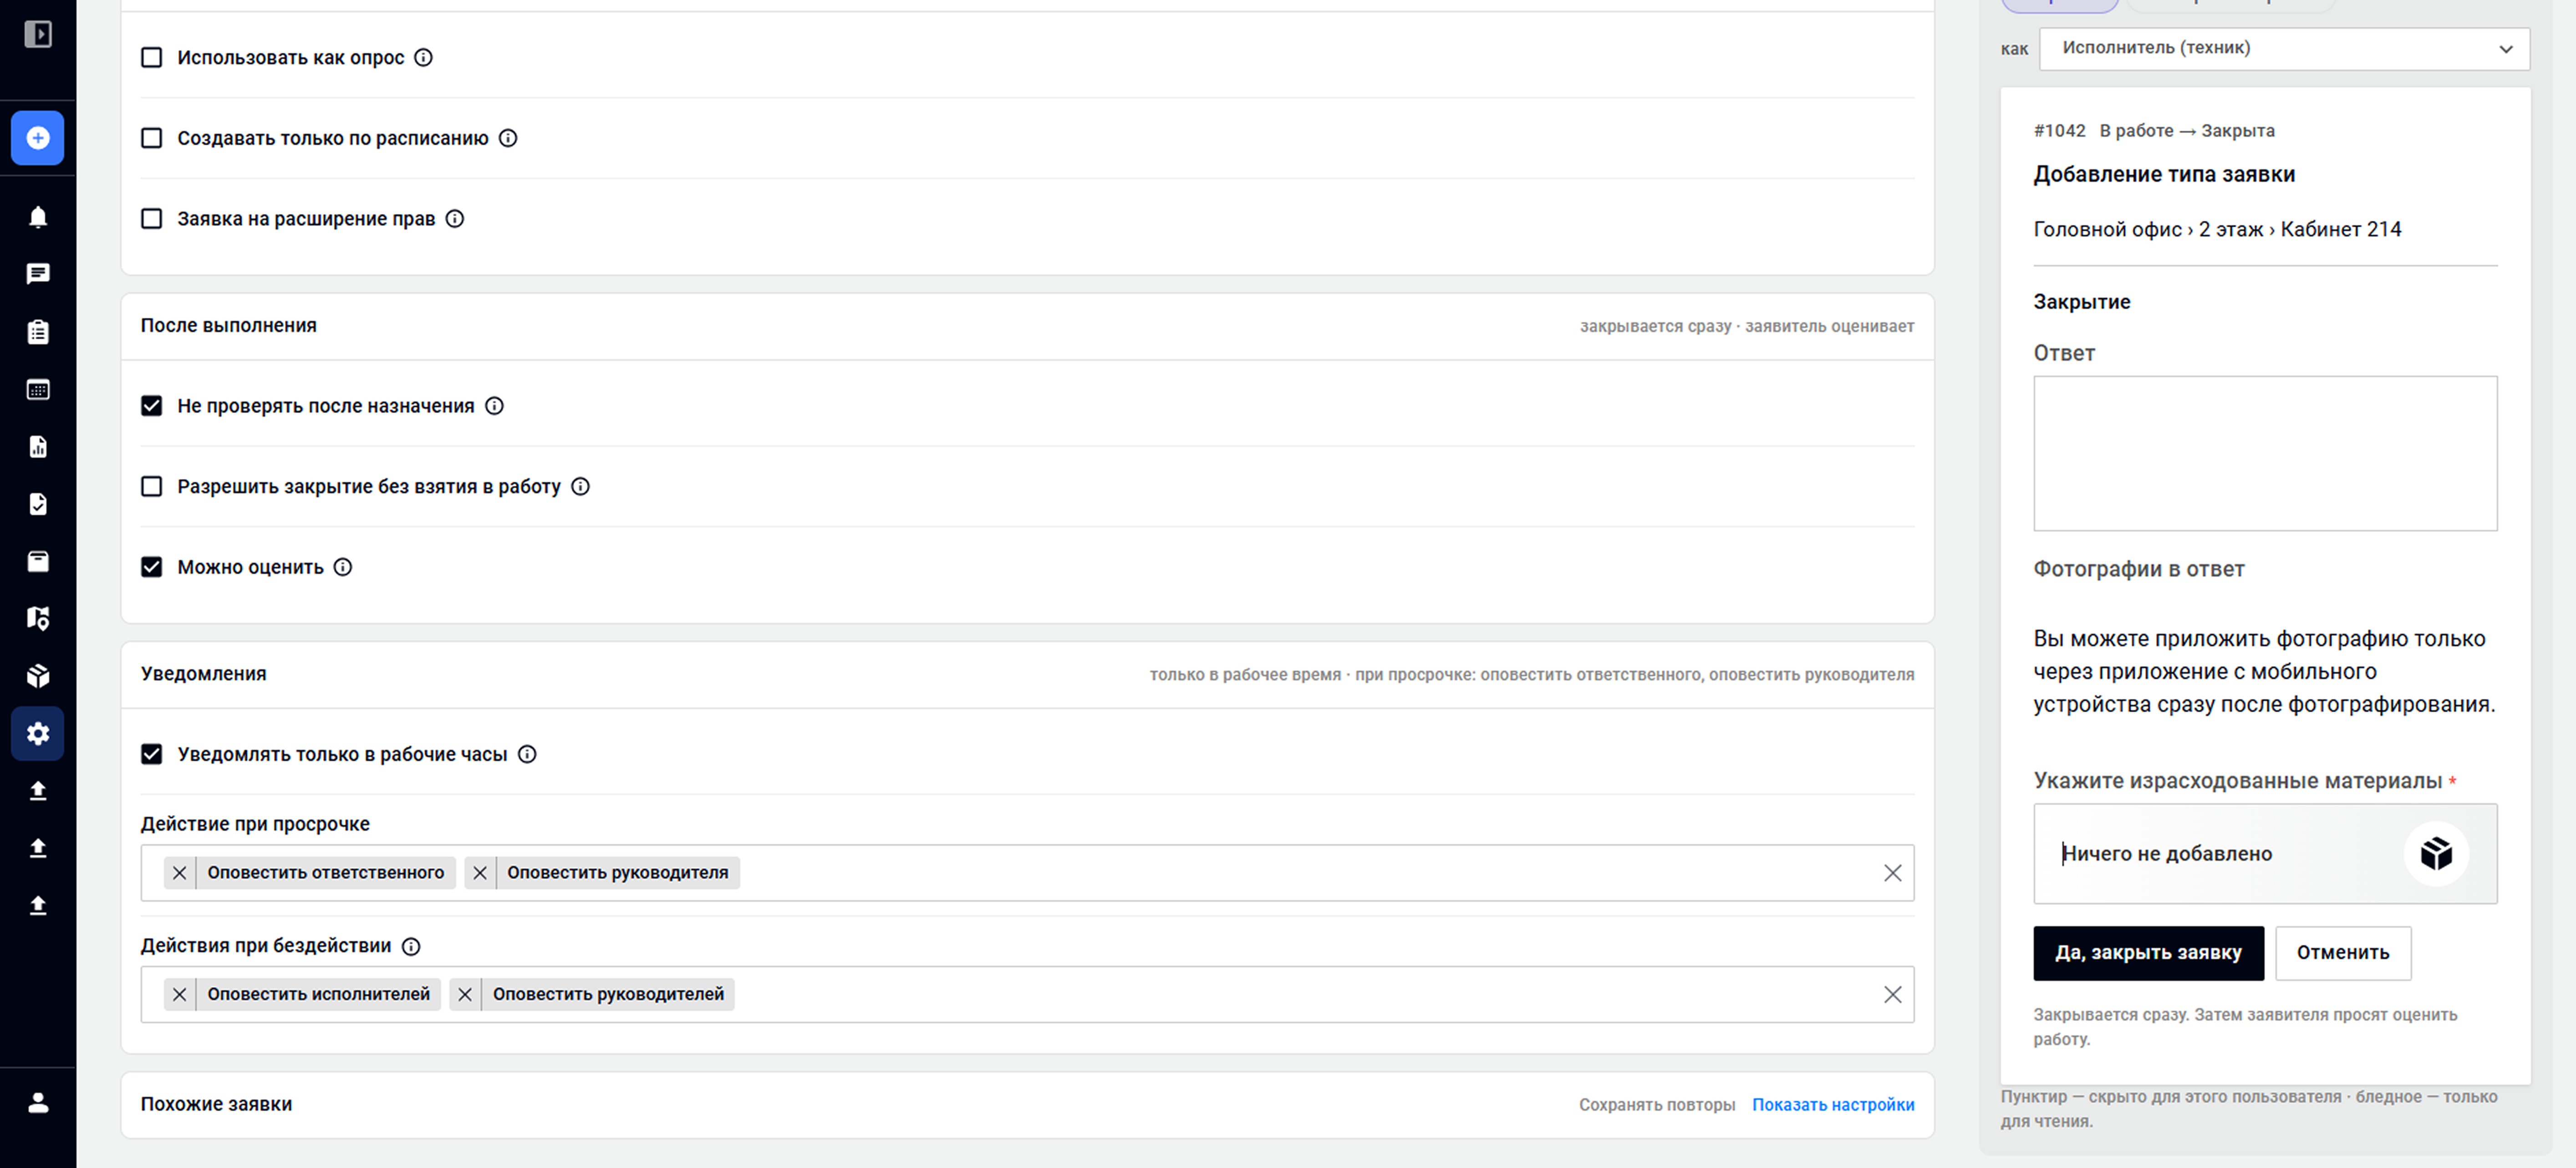Image resolution: width=2576 pixels, height=1168 pixels.
Task: Expand sidebar using top panel toggle icon
Action: coord(38,34)
